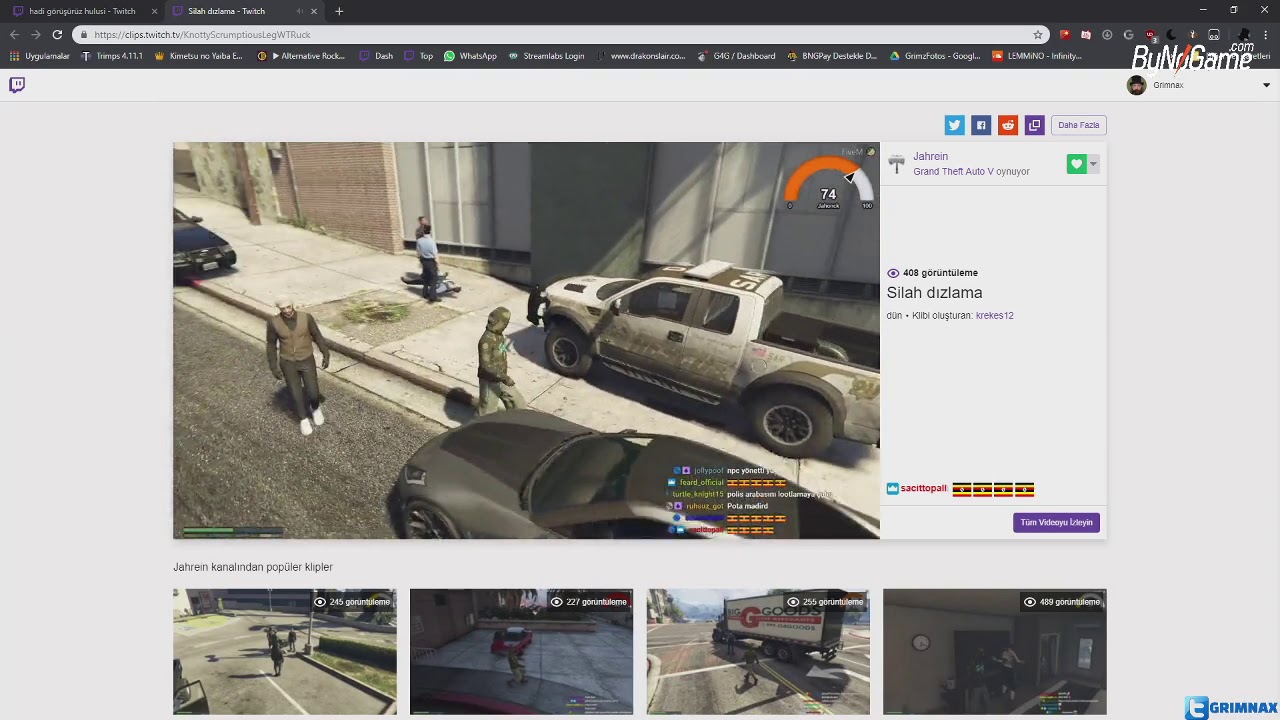Click the main clip video player
The height and width of the screenshot is (720, 1280).
click(526, 340)
